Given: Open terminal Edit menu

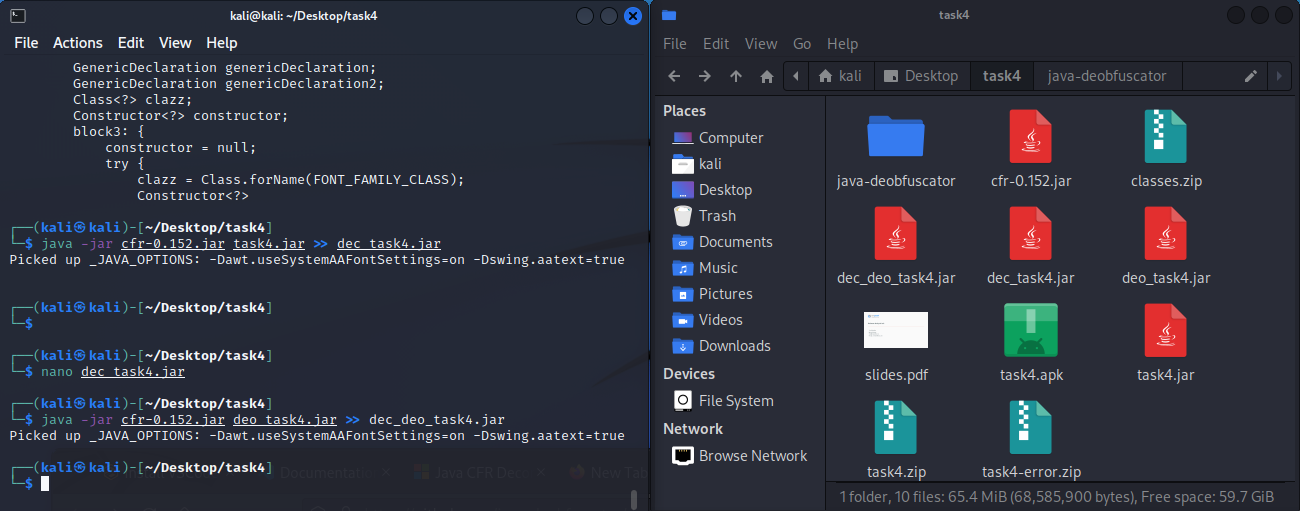Looking at the screenshot, I should click(131, 43).
